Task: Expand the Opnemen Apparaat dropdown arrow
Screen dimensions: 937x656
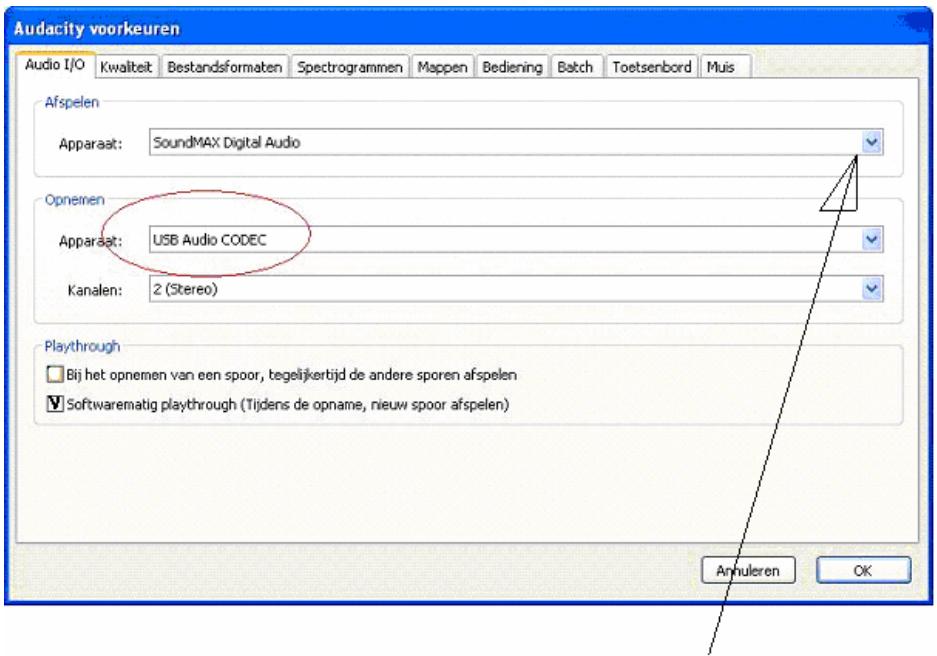Action: [x=872, y=240]
